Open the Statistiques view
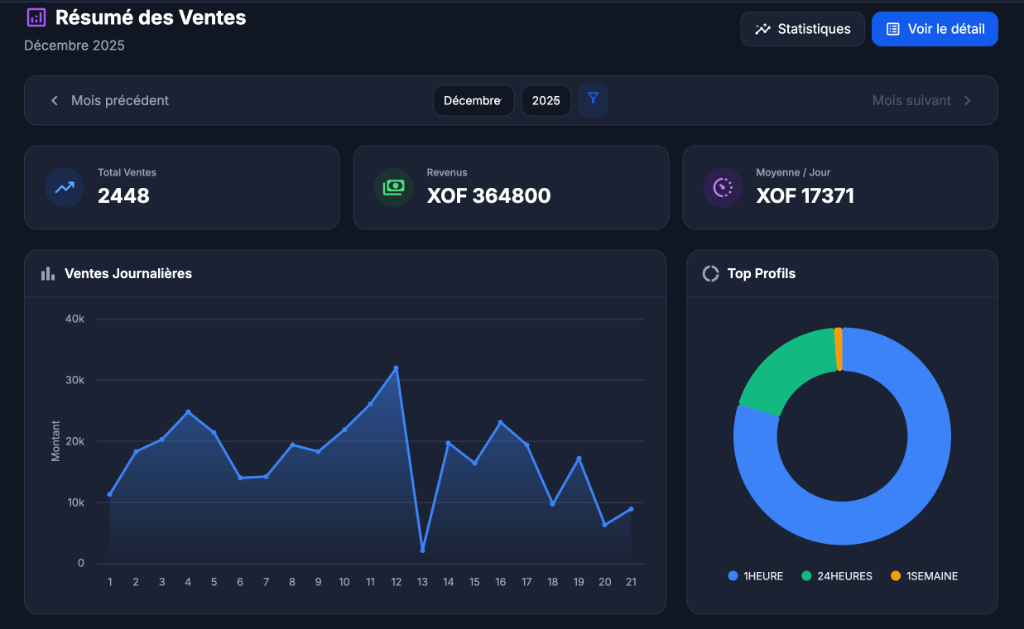1024x629 pixels. (x=802, y=29)
